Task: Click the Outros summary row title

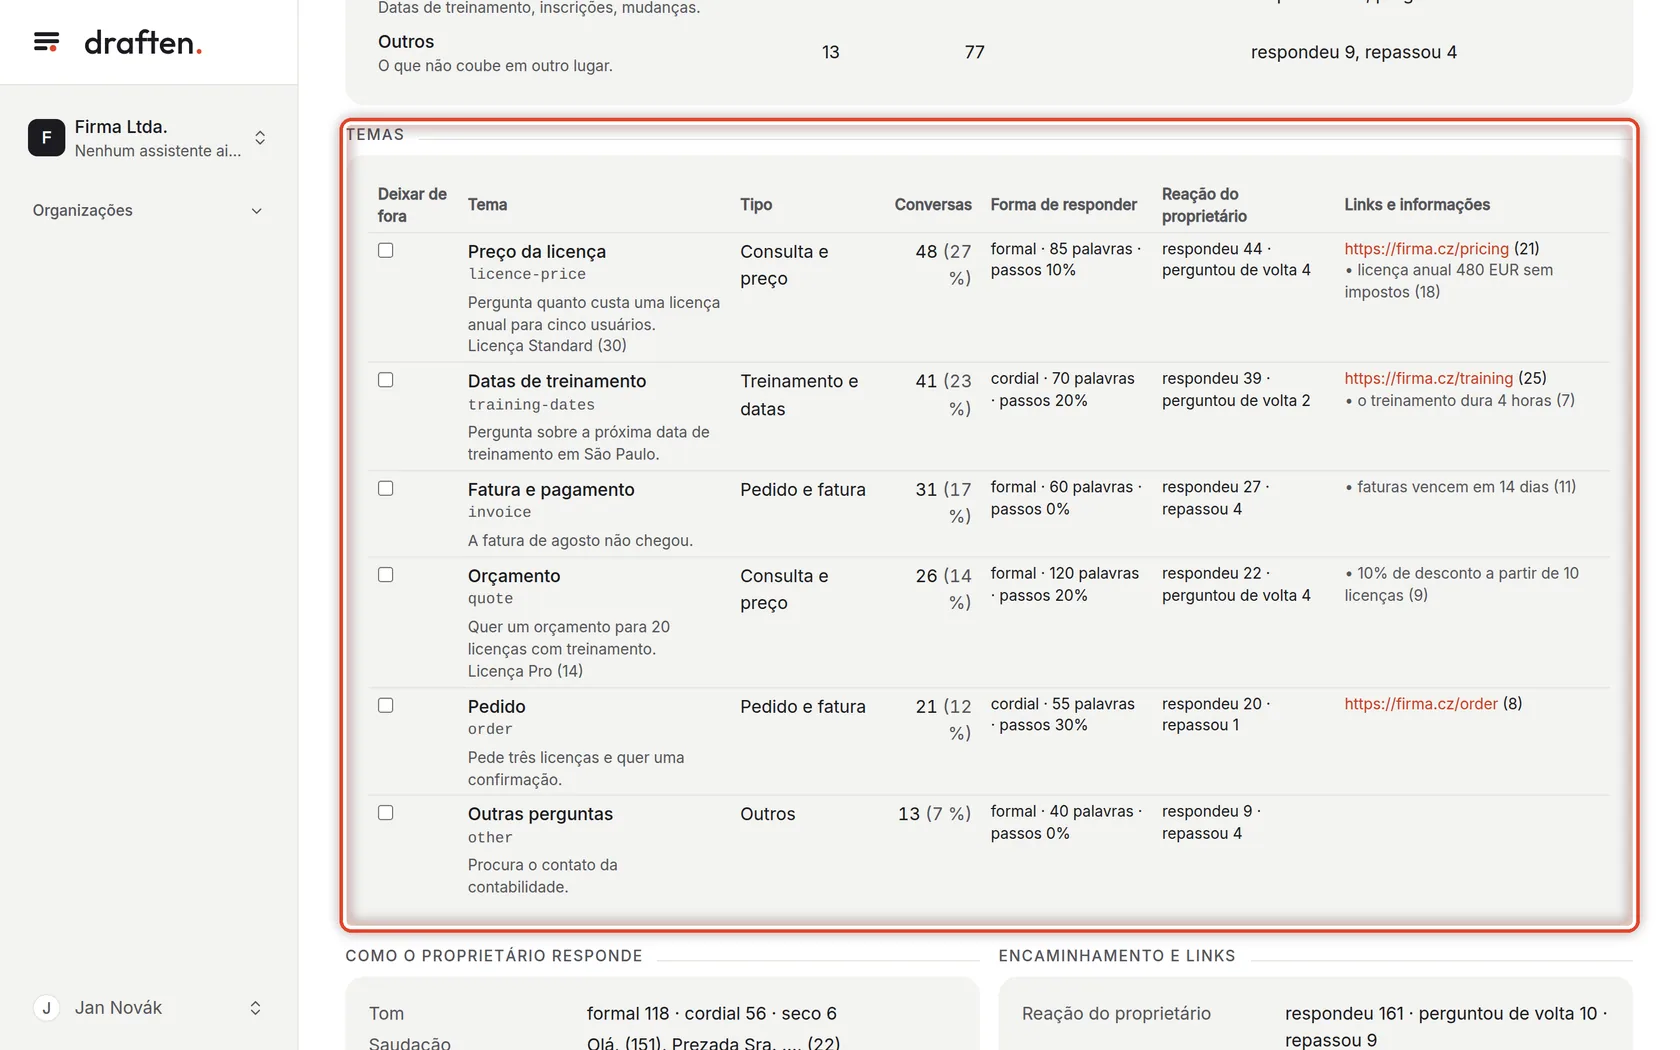Action: (x=406, y=42)
